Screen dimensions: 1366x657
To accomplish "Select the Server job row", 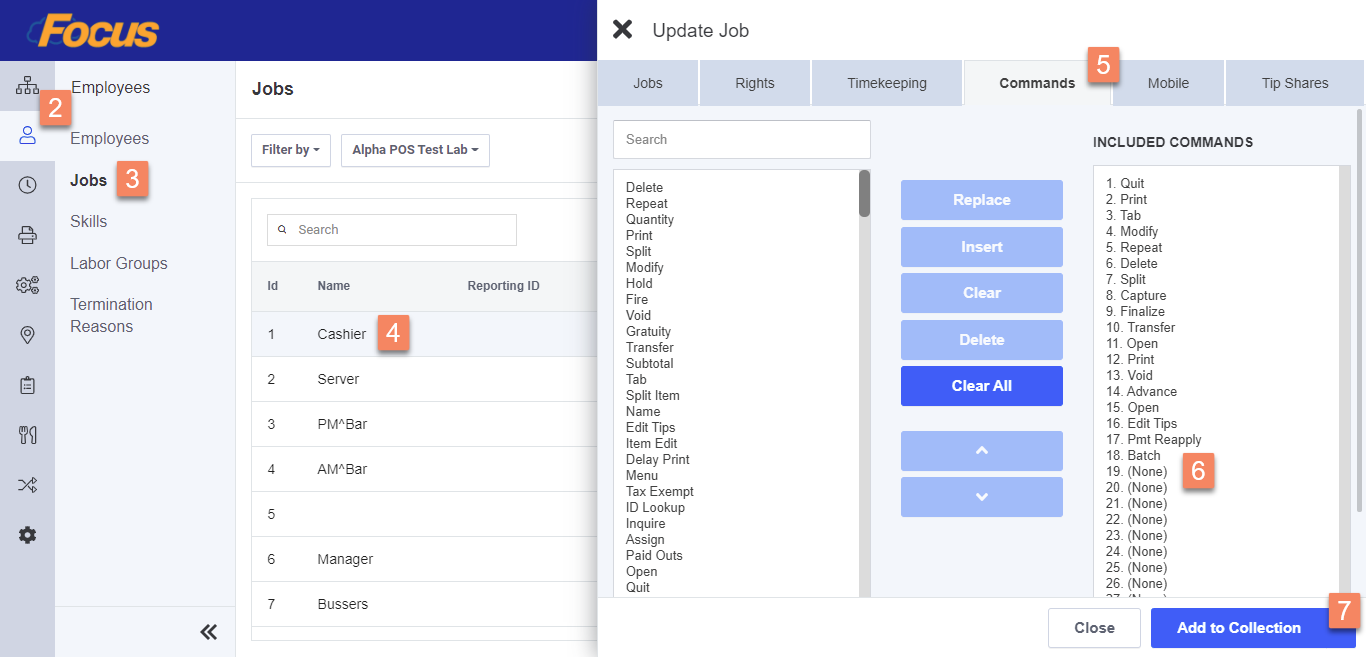I will tap(424, 379).
